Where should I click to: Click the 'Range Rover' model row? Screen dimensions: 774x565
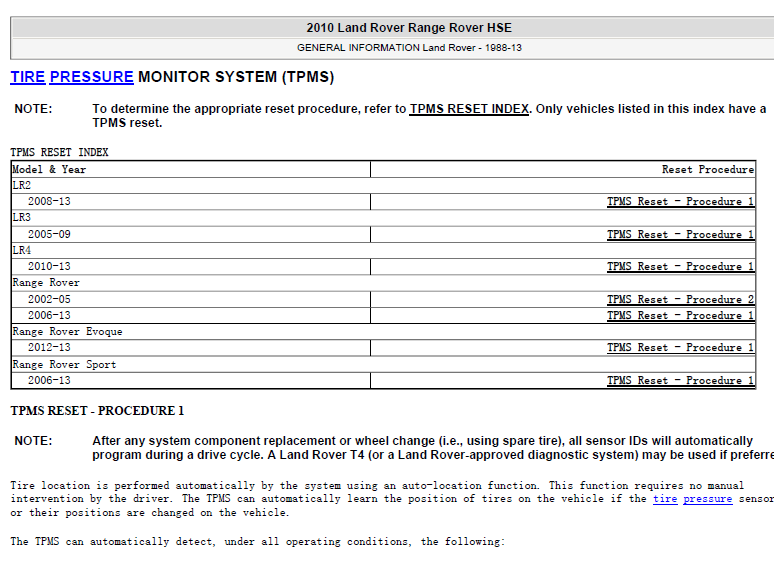point(383,283)
